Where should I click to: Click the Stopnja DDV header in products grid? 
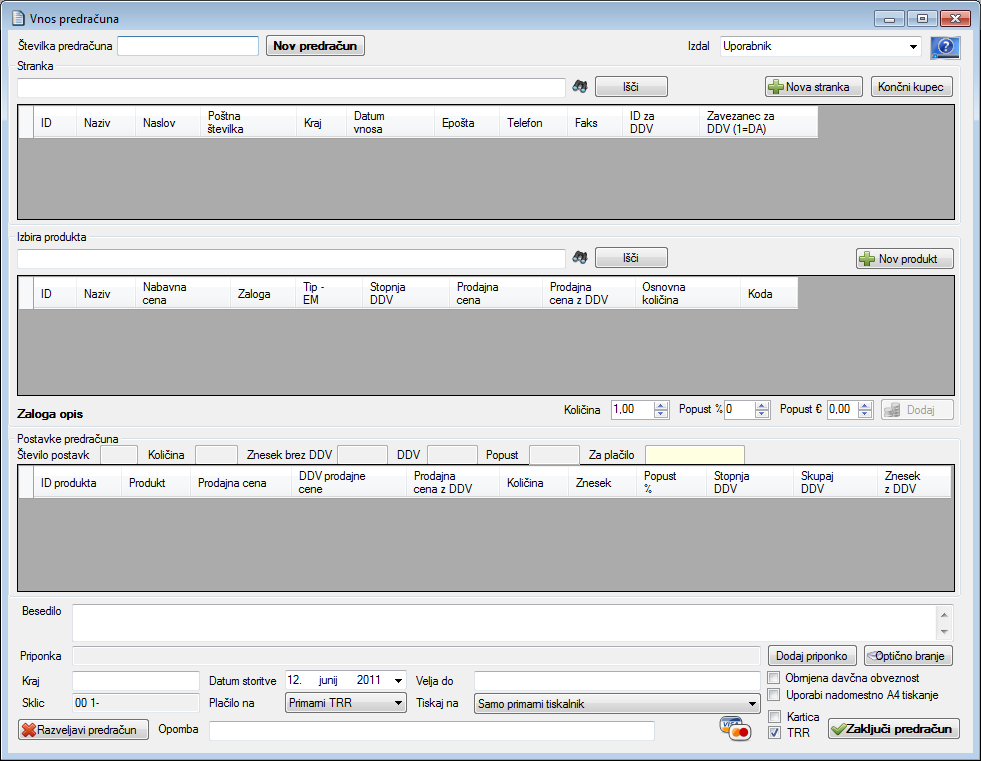click(405, 294)
